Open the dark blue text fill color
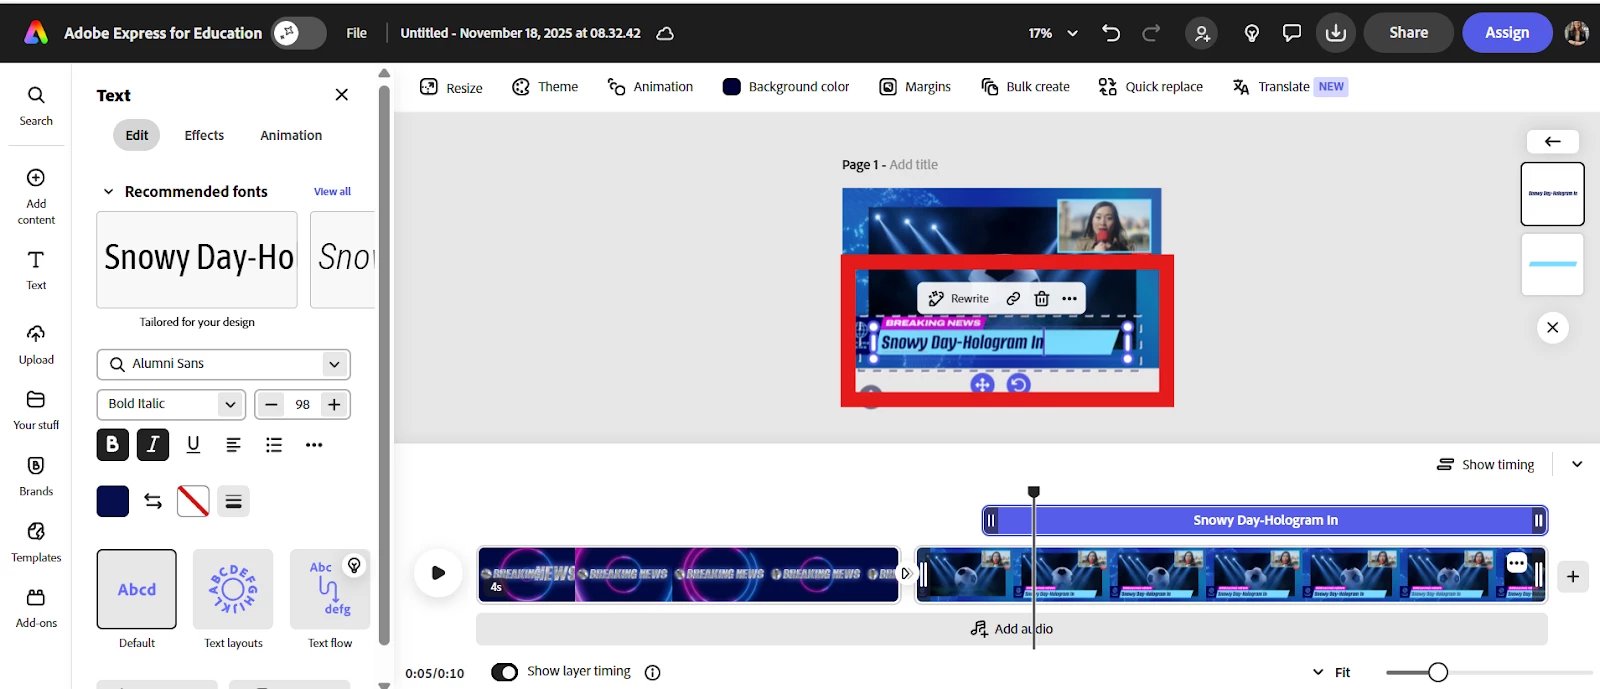Screen dimensions: 1600x689 click(113, 501)
